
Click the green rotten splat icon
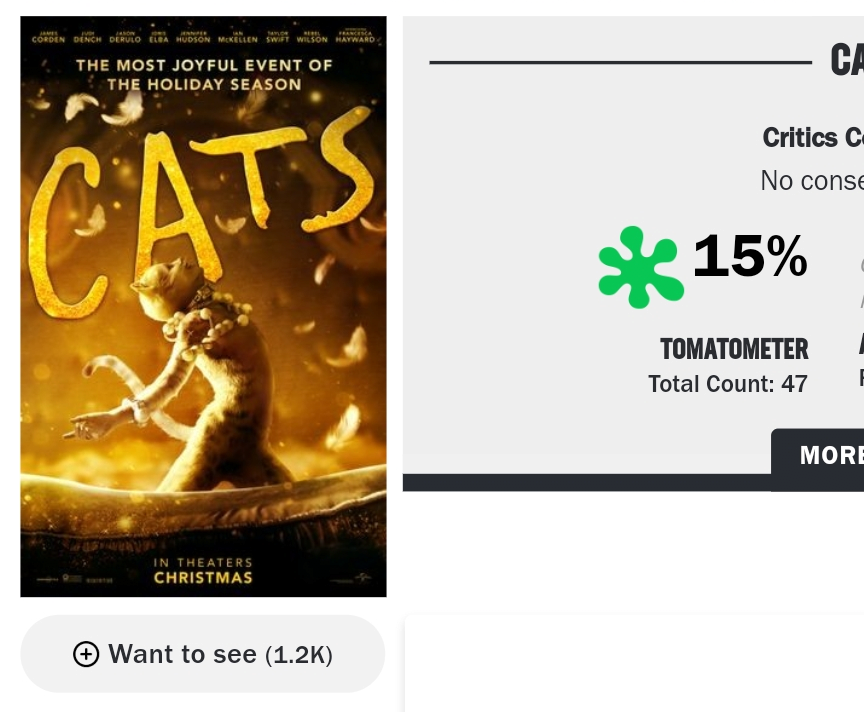tap(640, 266)
